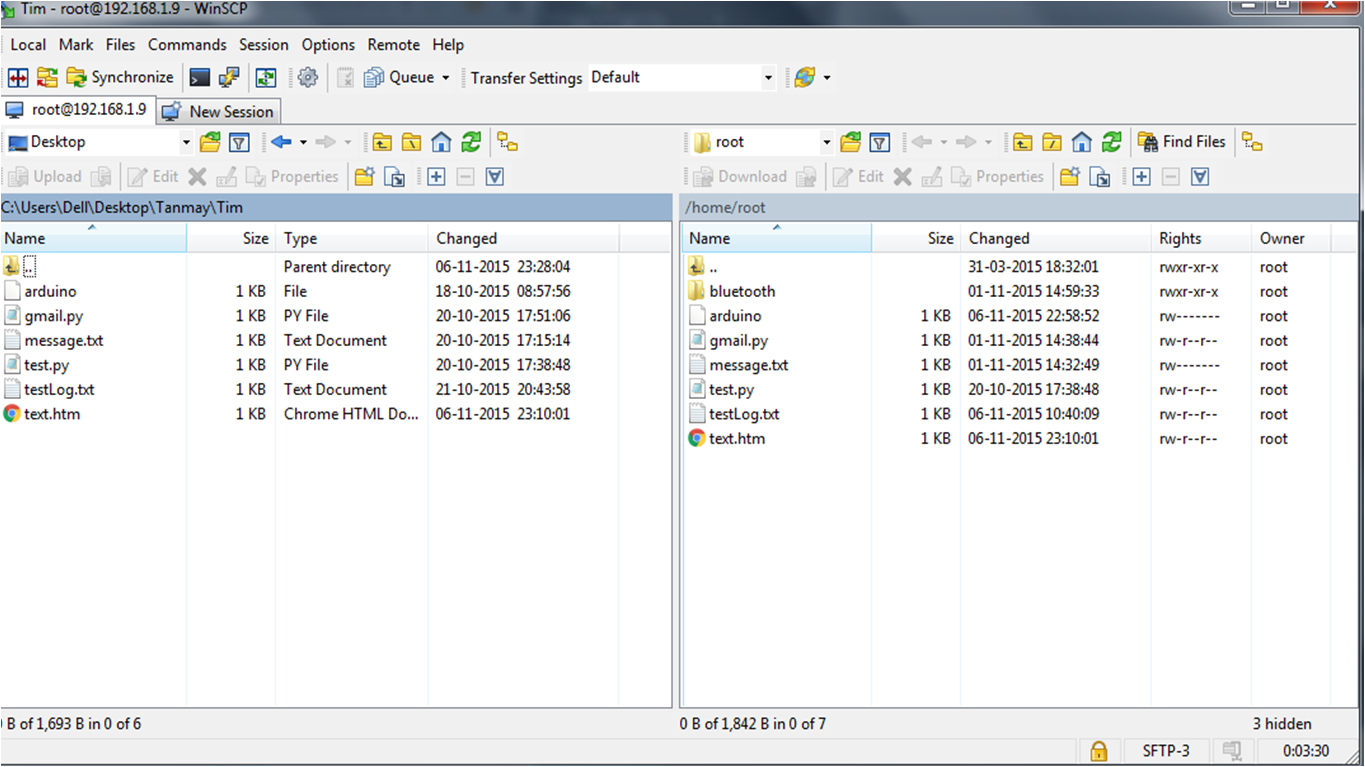Sort local panel by Type column
Image resolution: width=1365 pixels, height=767 pixels.
click(x=352, y=238)
